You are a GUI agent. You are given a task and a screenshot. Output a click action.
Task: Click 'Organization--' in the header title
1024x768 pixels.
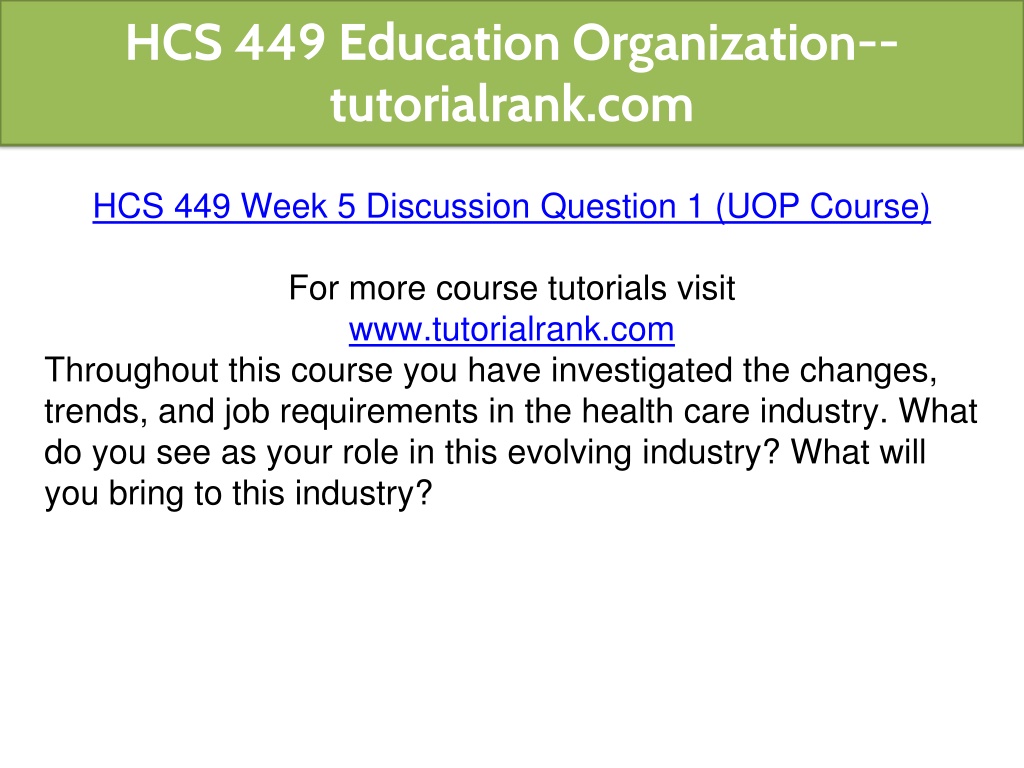click(735, 46)
